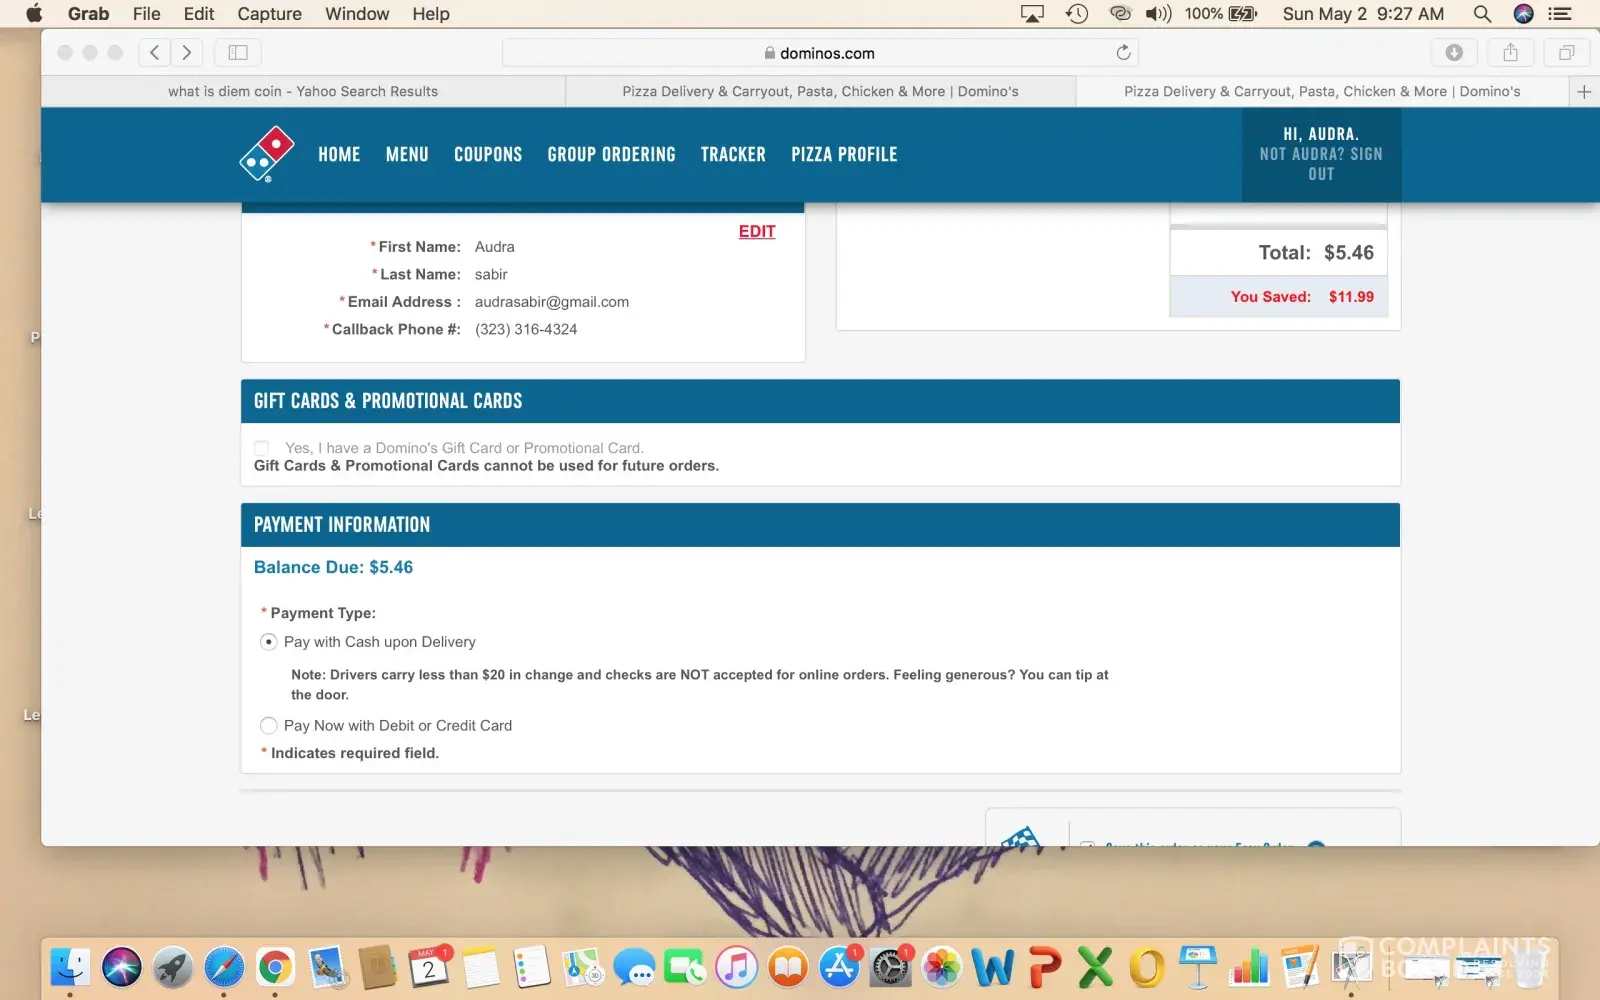Open Safari's Share icon
Viewport: 1600px width, 1000px height.
click(x=1510, y=53)
